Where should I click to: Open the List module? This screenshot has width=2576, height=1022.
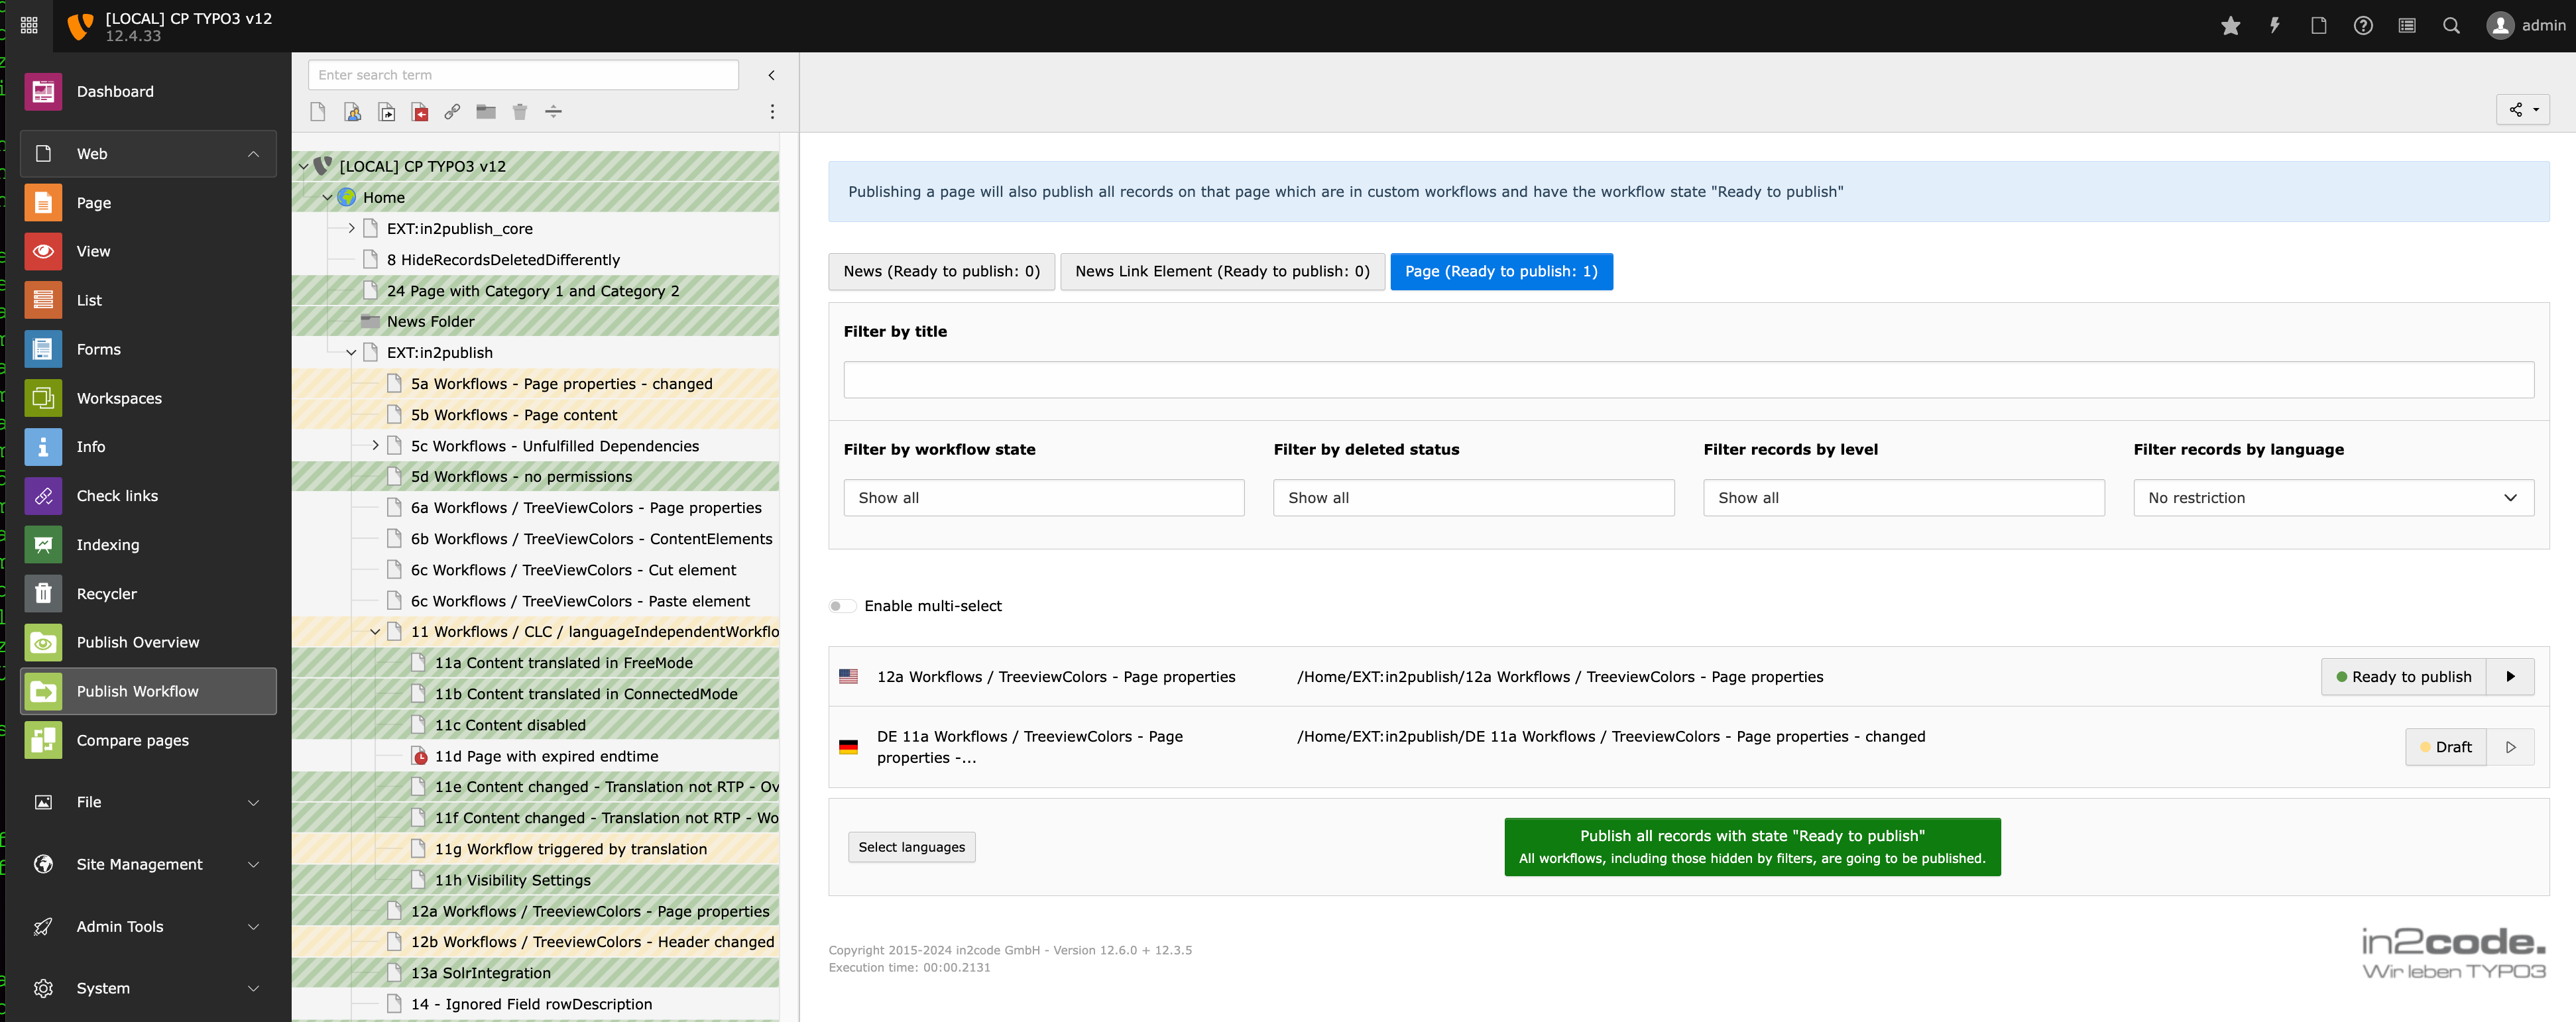148,301
